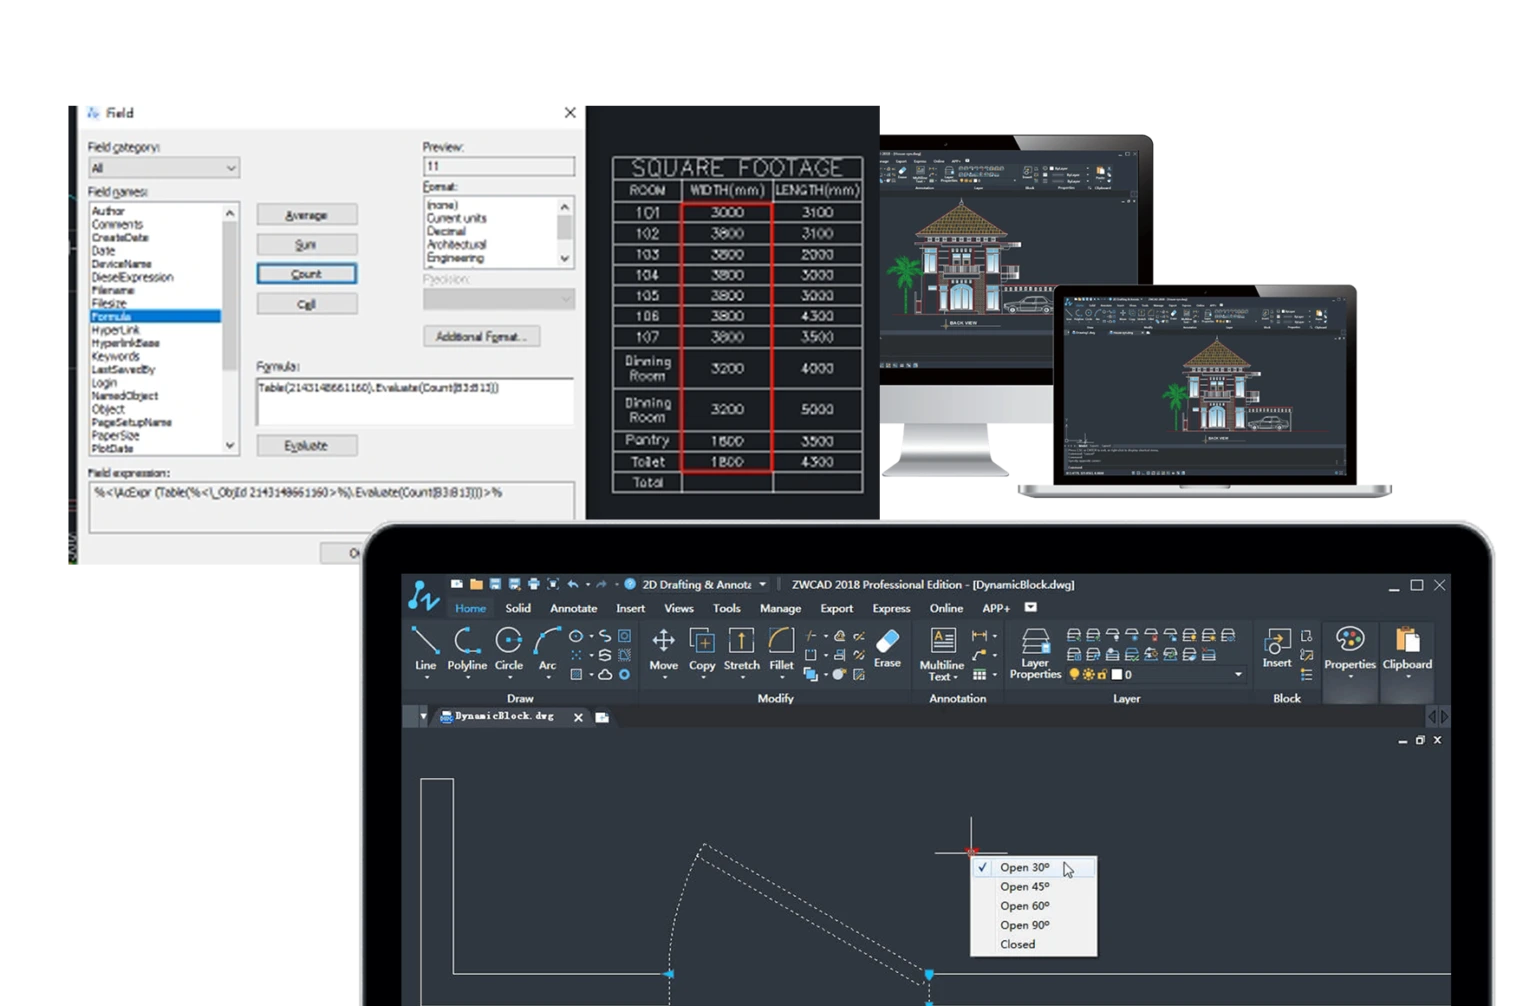Click the layer color swatch next to '0'
The width and height of the screenshot is (1536, 1006).
click(1117, 674)
